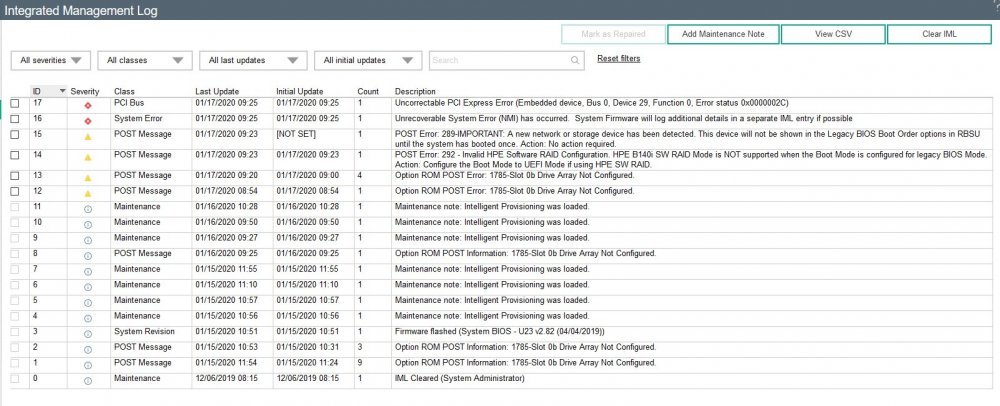Click the Reset filters link
The image size is (1000, 406).
point(619,59)
